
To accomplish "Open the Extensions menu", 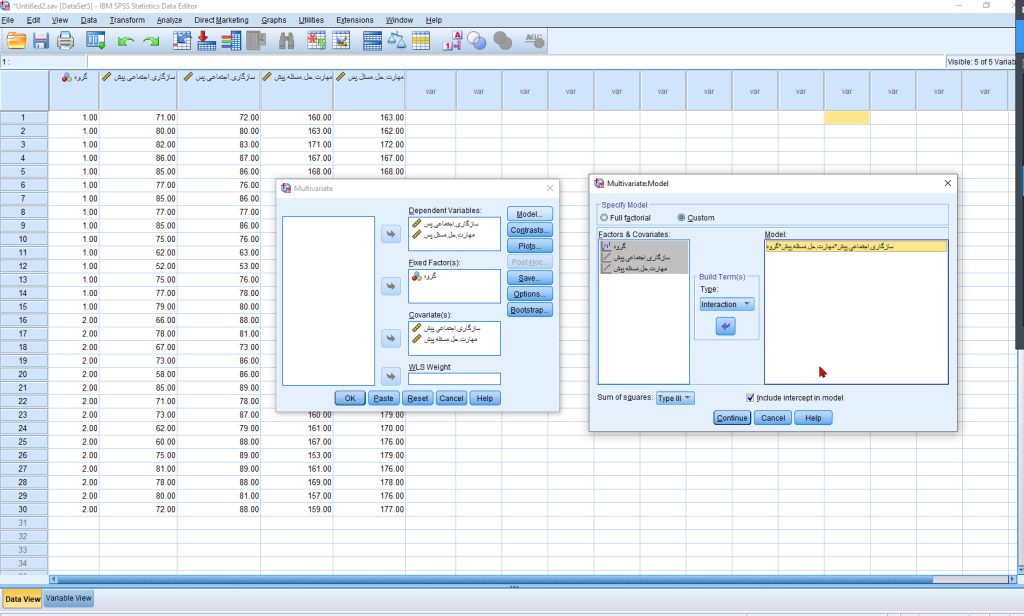I will click(355, 20).
